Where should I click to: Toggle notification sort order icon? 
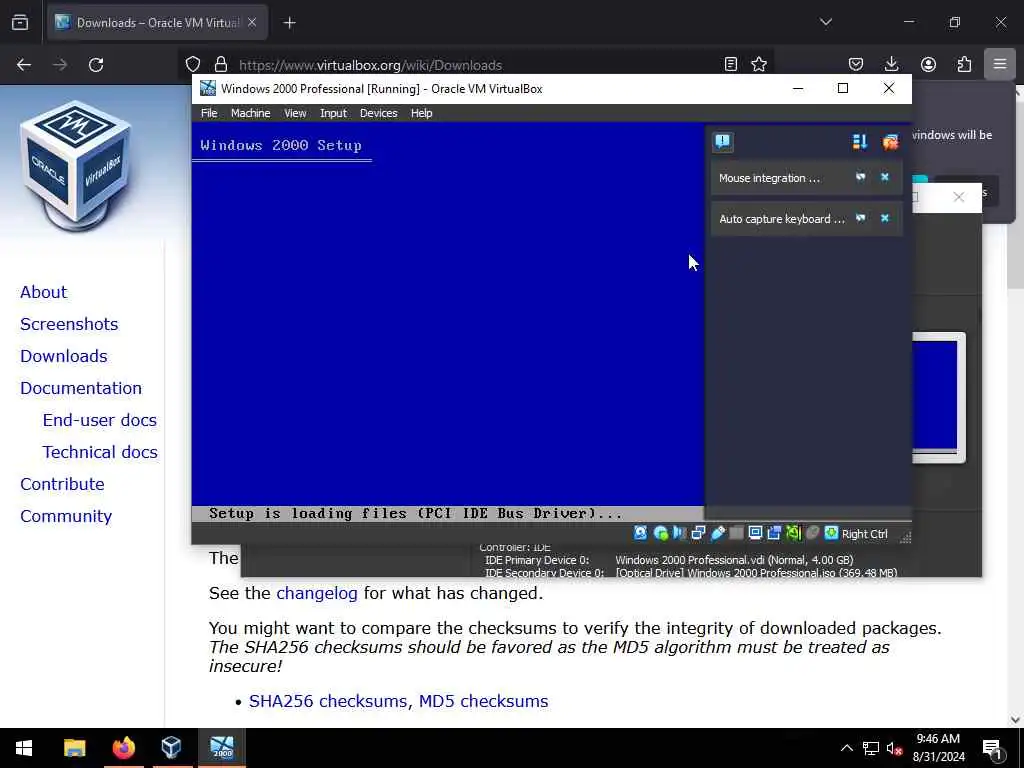(x=859, y=142)
